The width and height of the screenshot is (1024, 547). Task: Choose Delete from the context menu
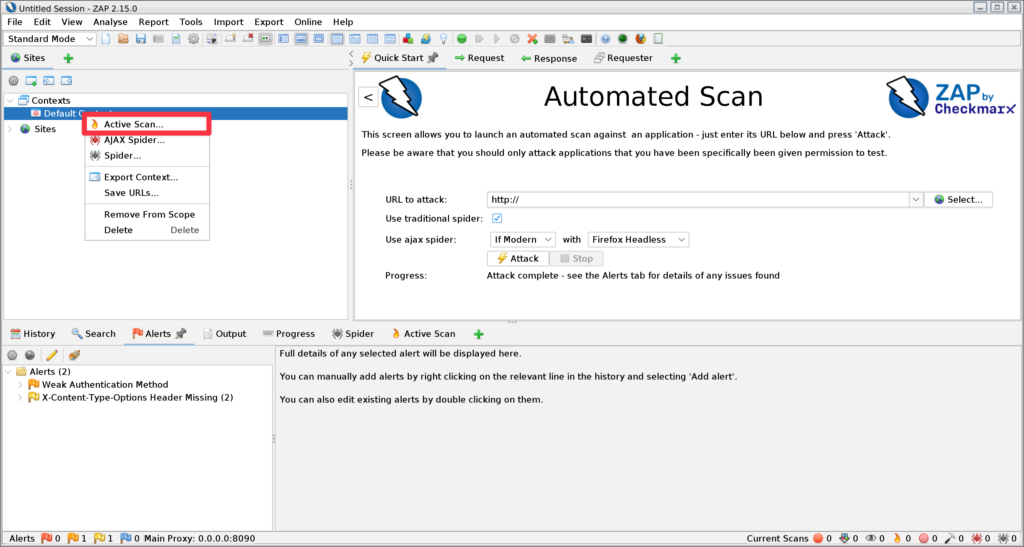[147, 230]
